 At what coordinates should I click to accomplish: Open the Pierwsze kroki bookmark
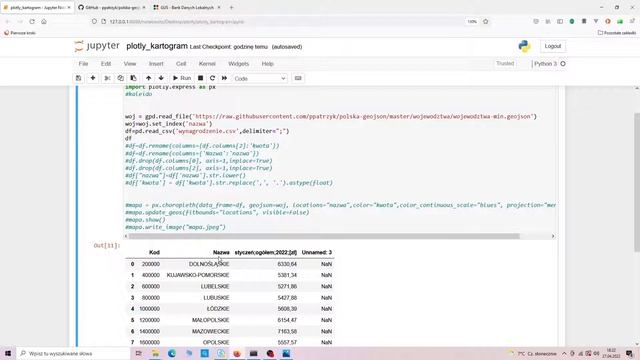(x=20, y=33)
